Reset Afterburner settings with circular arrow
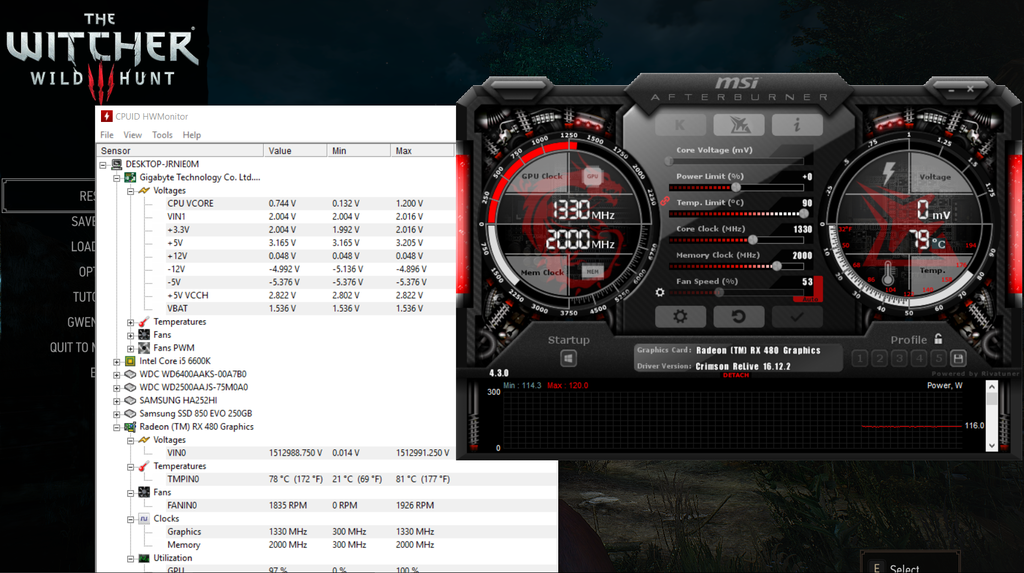The image size is (1024, 573). tap(739, 316)
